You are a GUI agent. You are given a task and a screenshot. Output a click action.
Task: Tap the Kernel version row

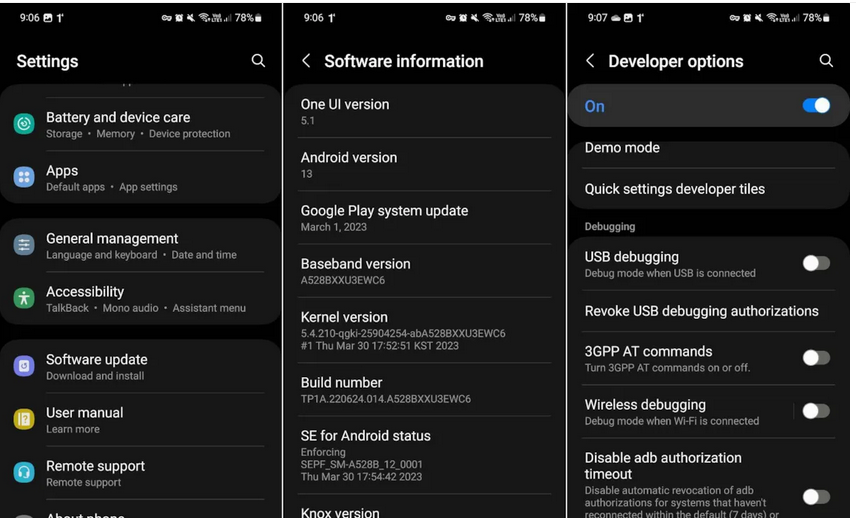point(424,330)
